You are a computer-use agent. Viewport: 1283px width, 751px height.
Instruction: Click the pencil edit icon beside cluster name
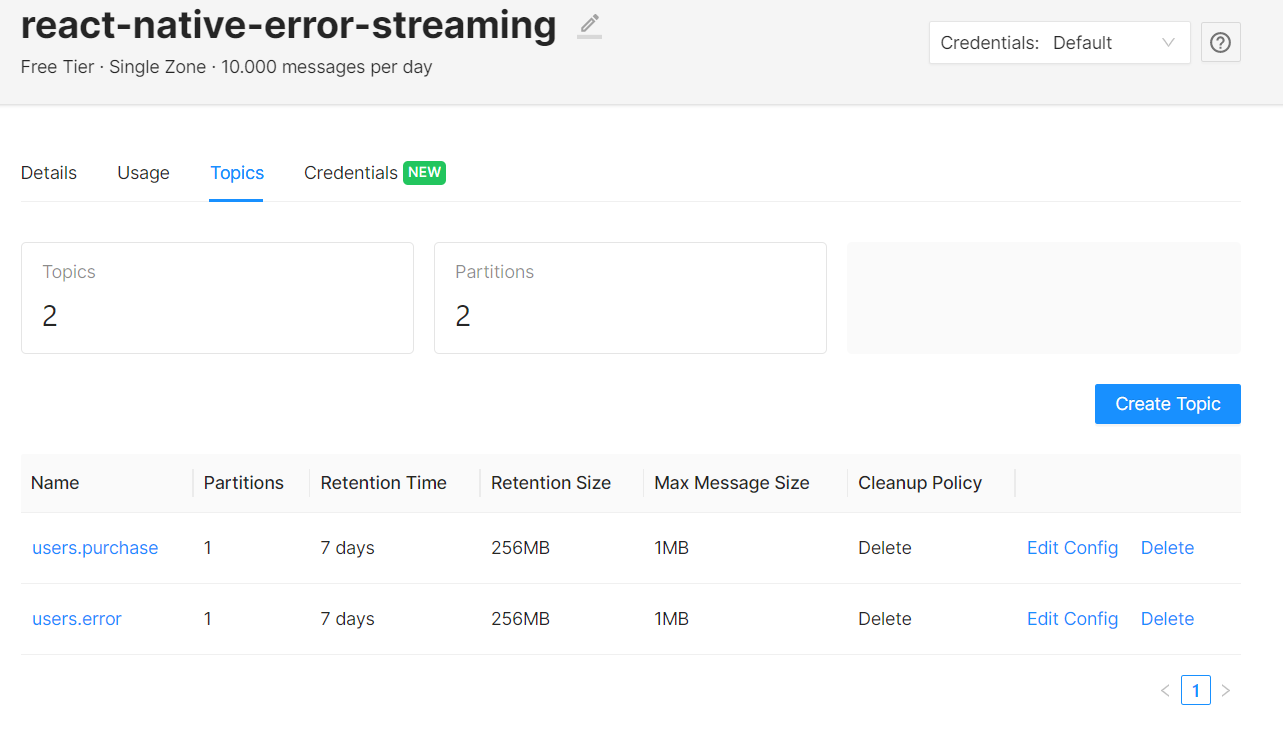[590, 25]
